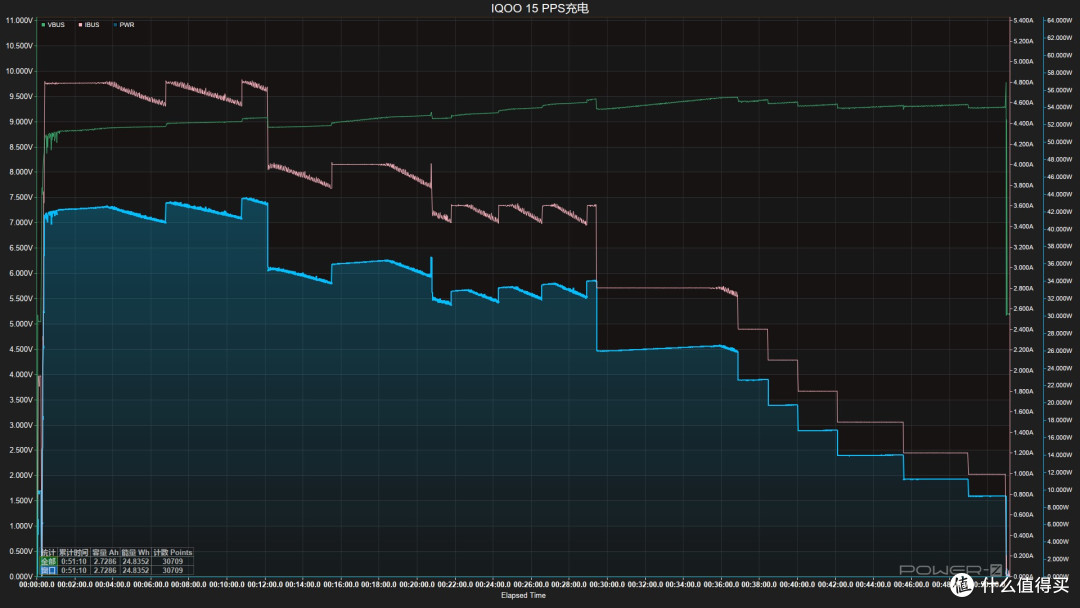Click the 50.000W power axis tick

coord(1059,142)
